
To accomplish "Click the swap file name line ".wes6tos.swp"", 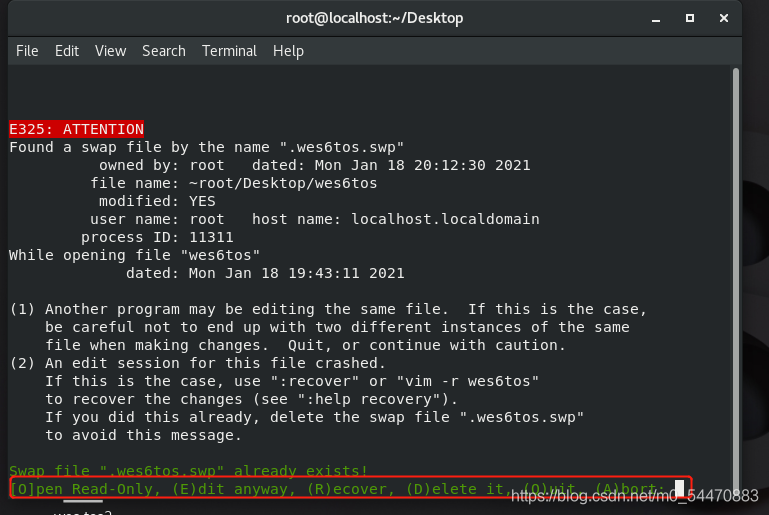I will tap(206, 147).
